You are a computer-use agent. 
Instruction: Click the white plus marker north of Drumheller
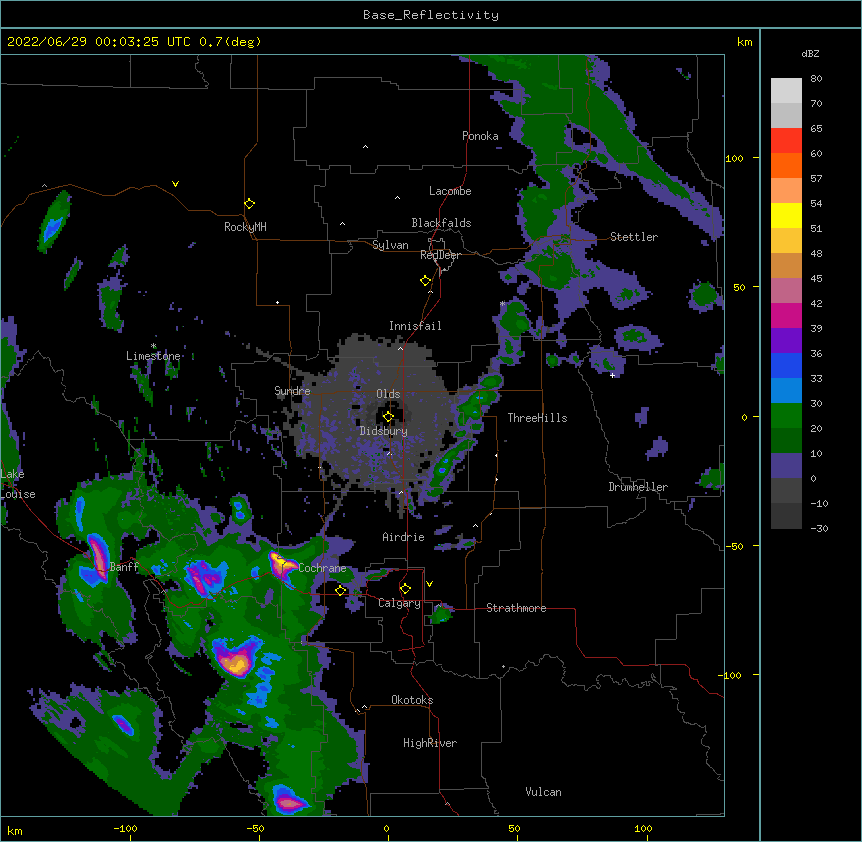[612, 375]
